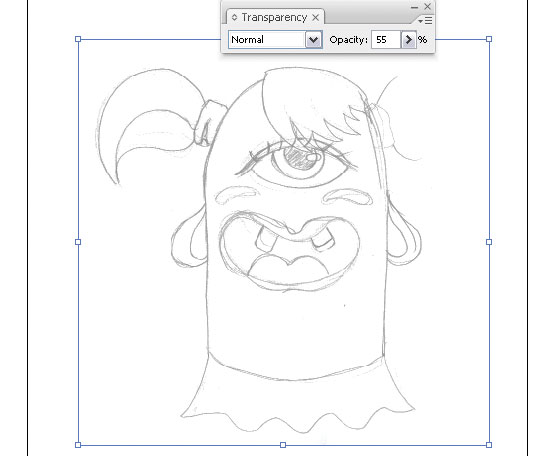Click the middle-left selection handle
Image resolution: width=550 pixels, height=456 pixels.
(x=78, y=242)
